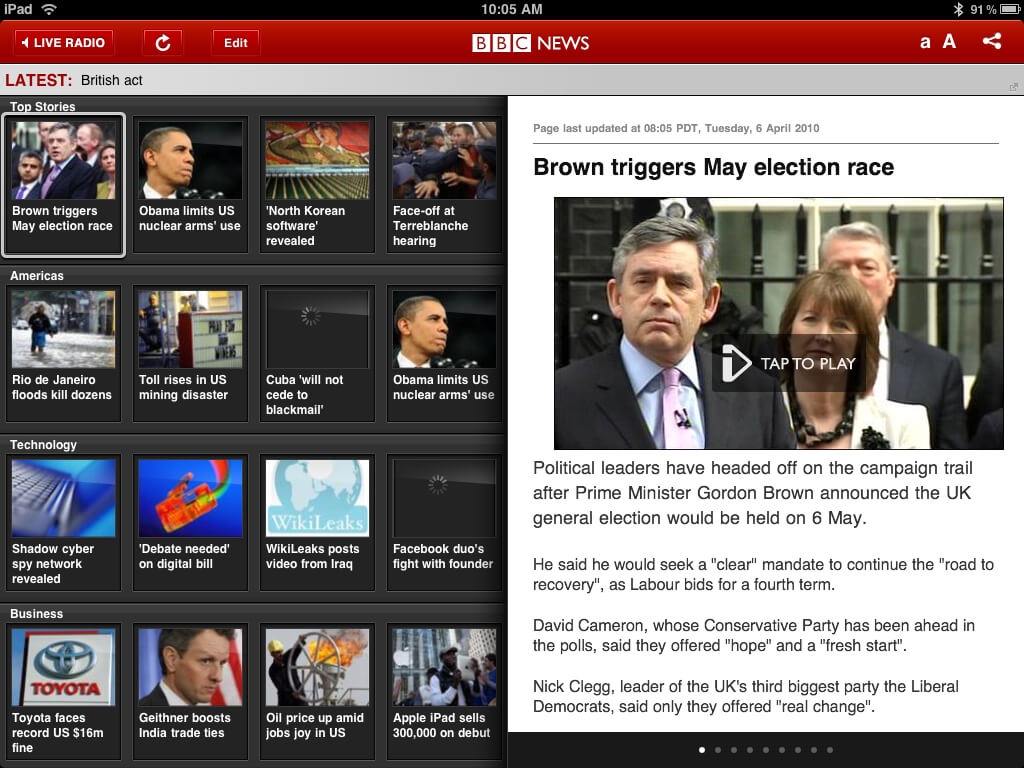The height and width of the screenshot is (768, 1024).
Task: Tap the Wi-Fi status icon
Action: point(48,9)
